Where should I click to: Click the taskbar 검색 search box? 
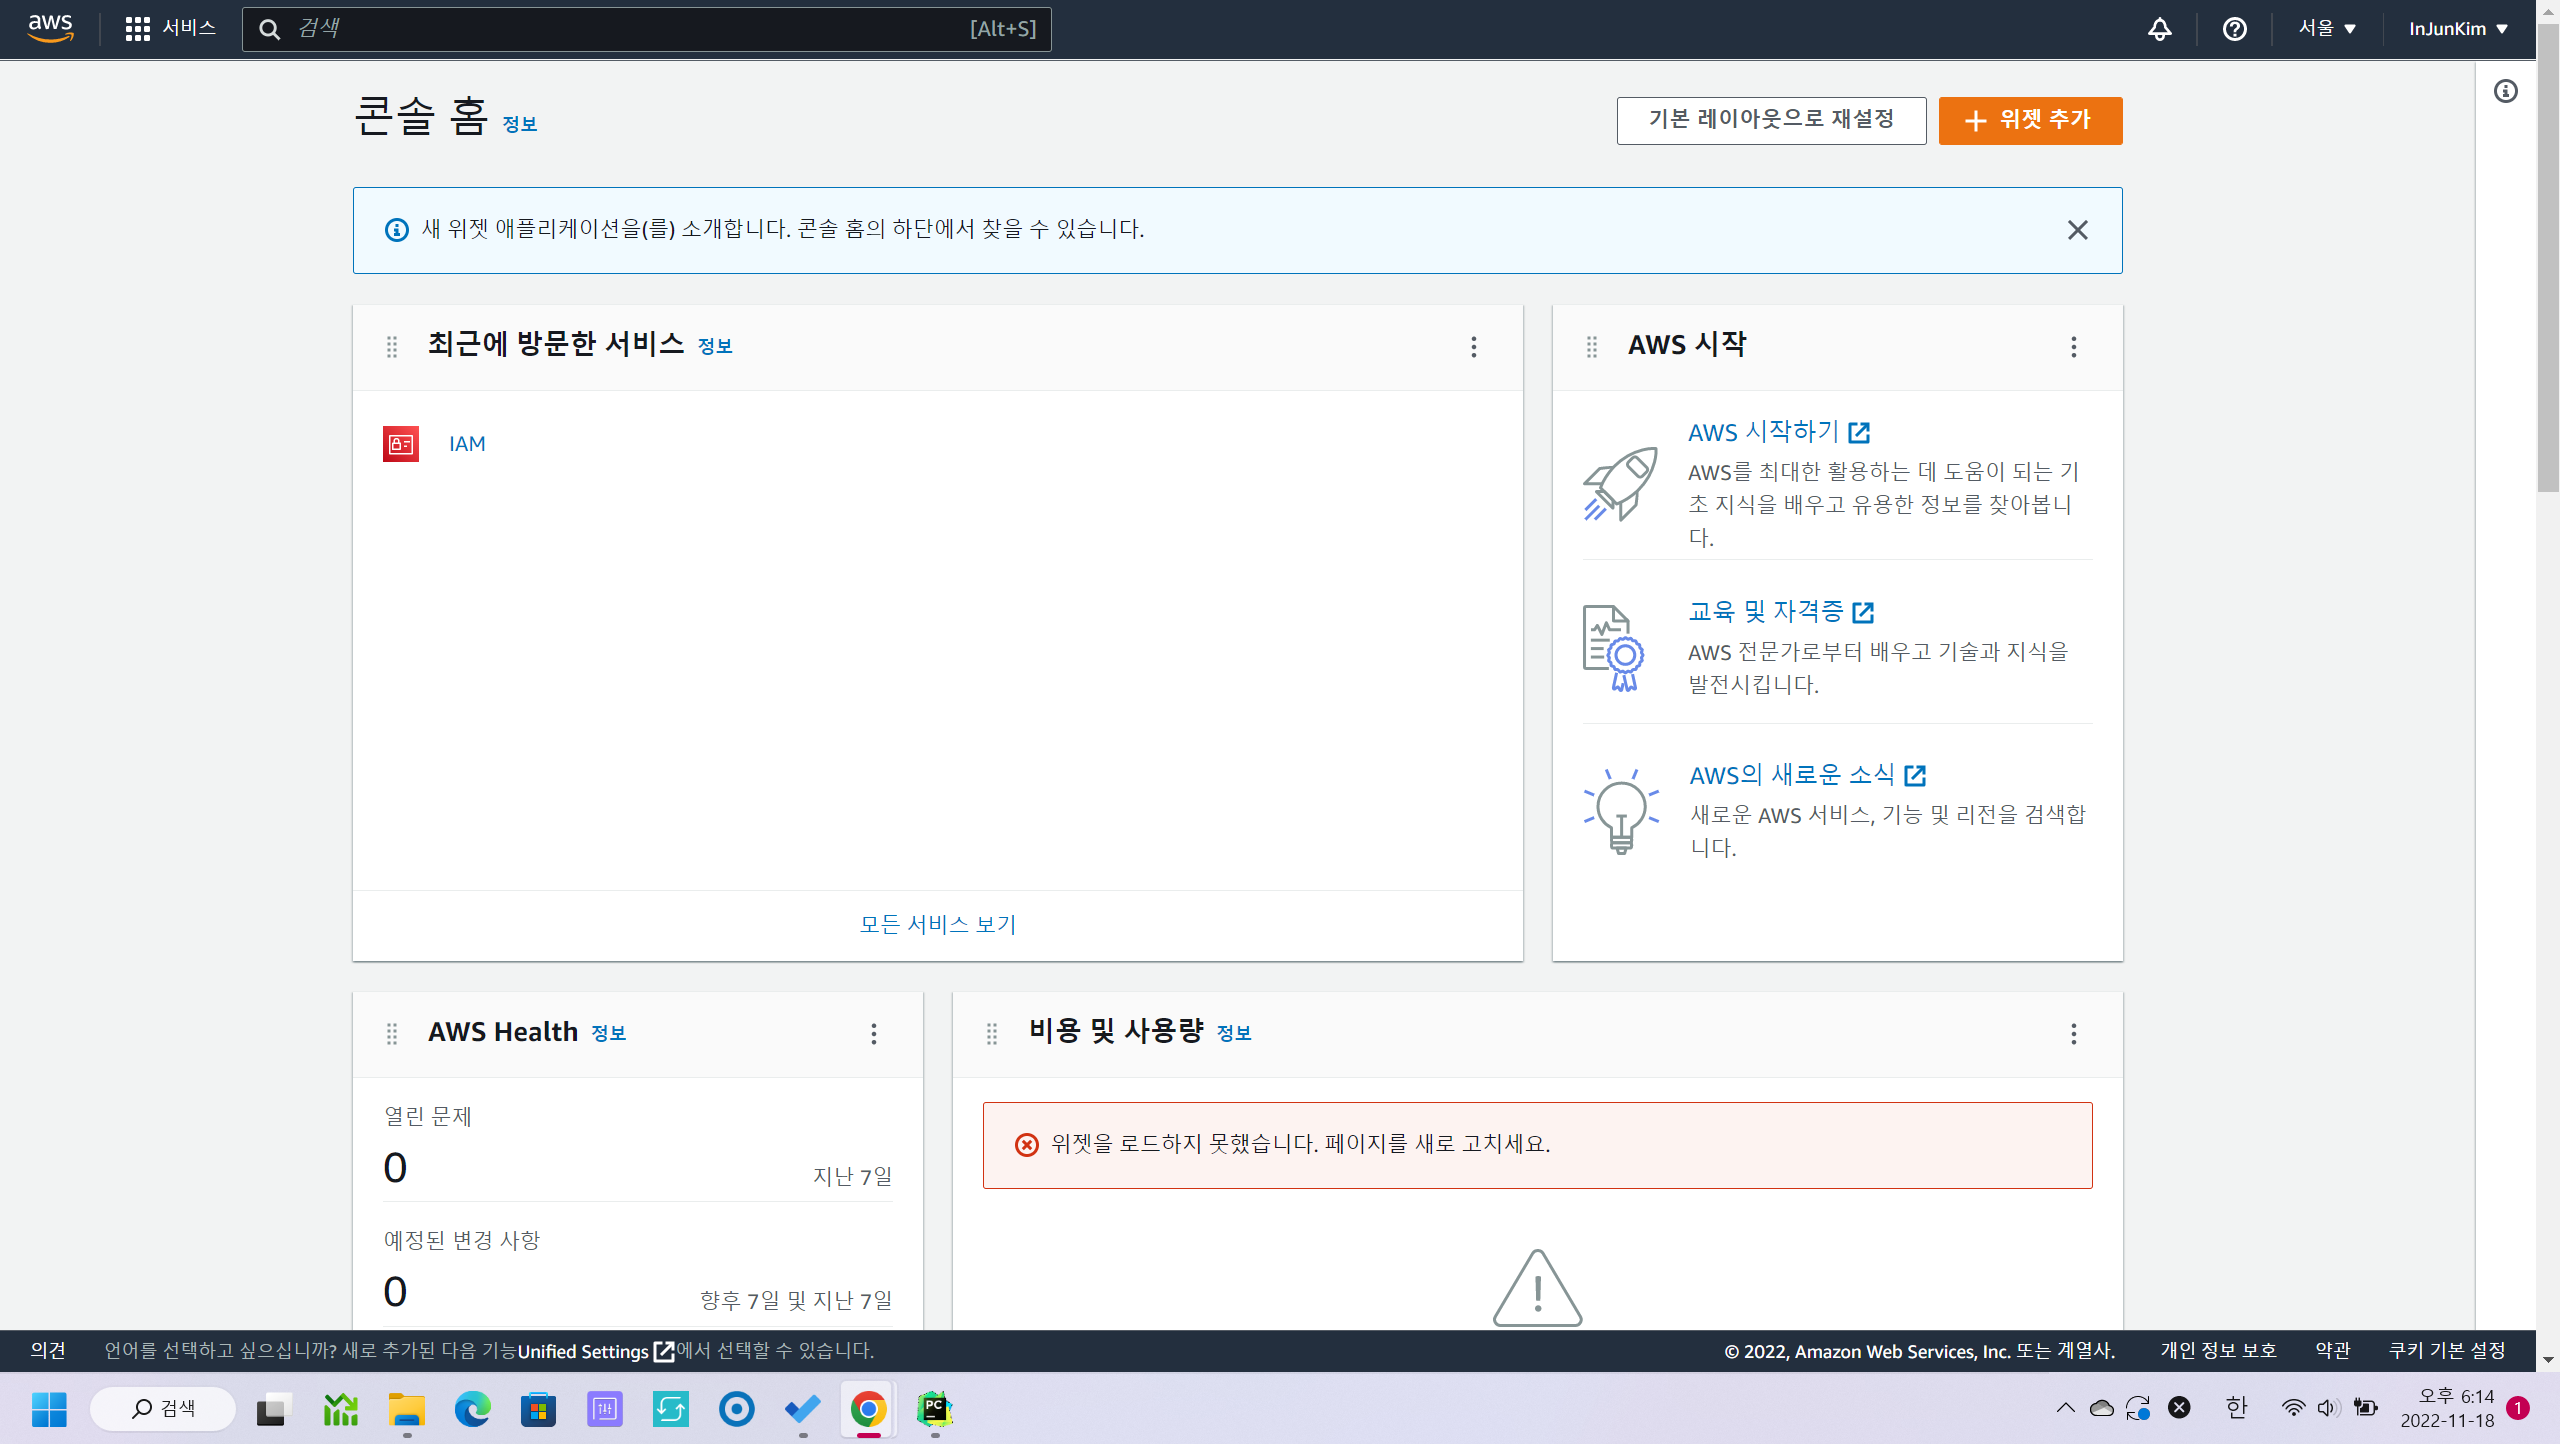[163, 1409]
